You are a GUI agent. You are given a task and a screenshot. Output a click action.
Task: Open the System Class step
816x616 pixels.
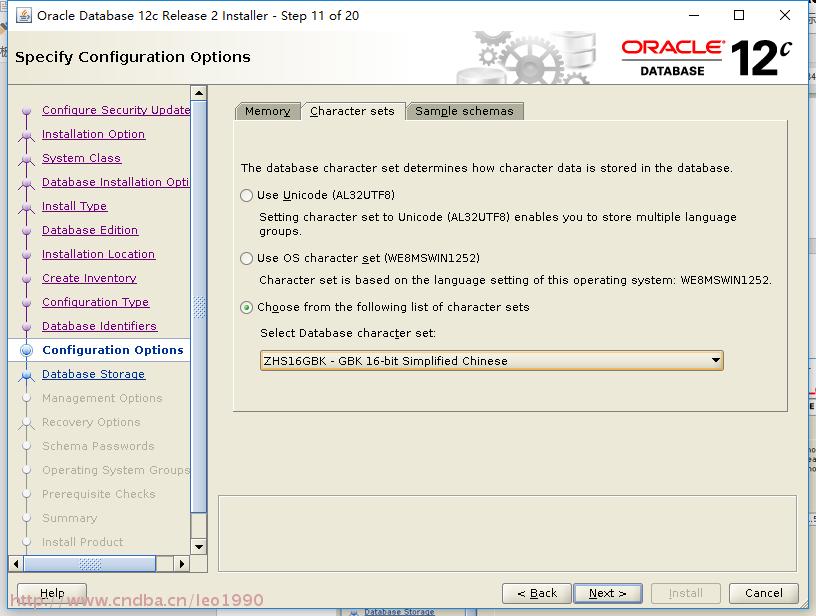(x=82, y=158)
